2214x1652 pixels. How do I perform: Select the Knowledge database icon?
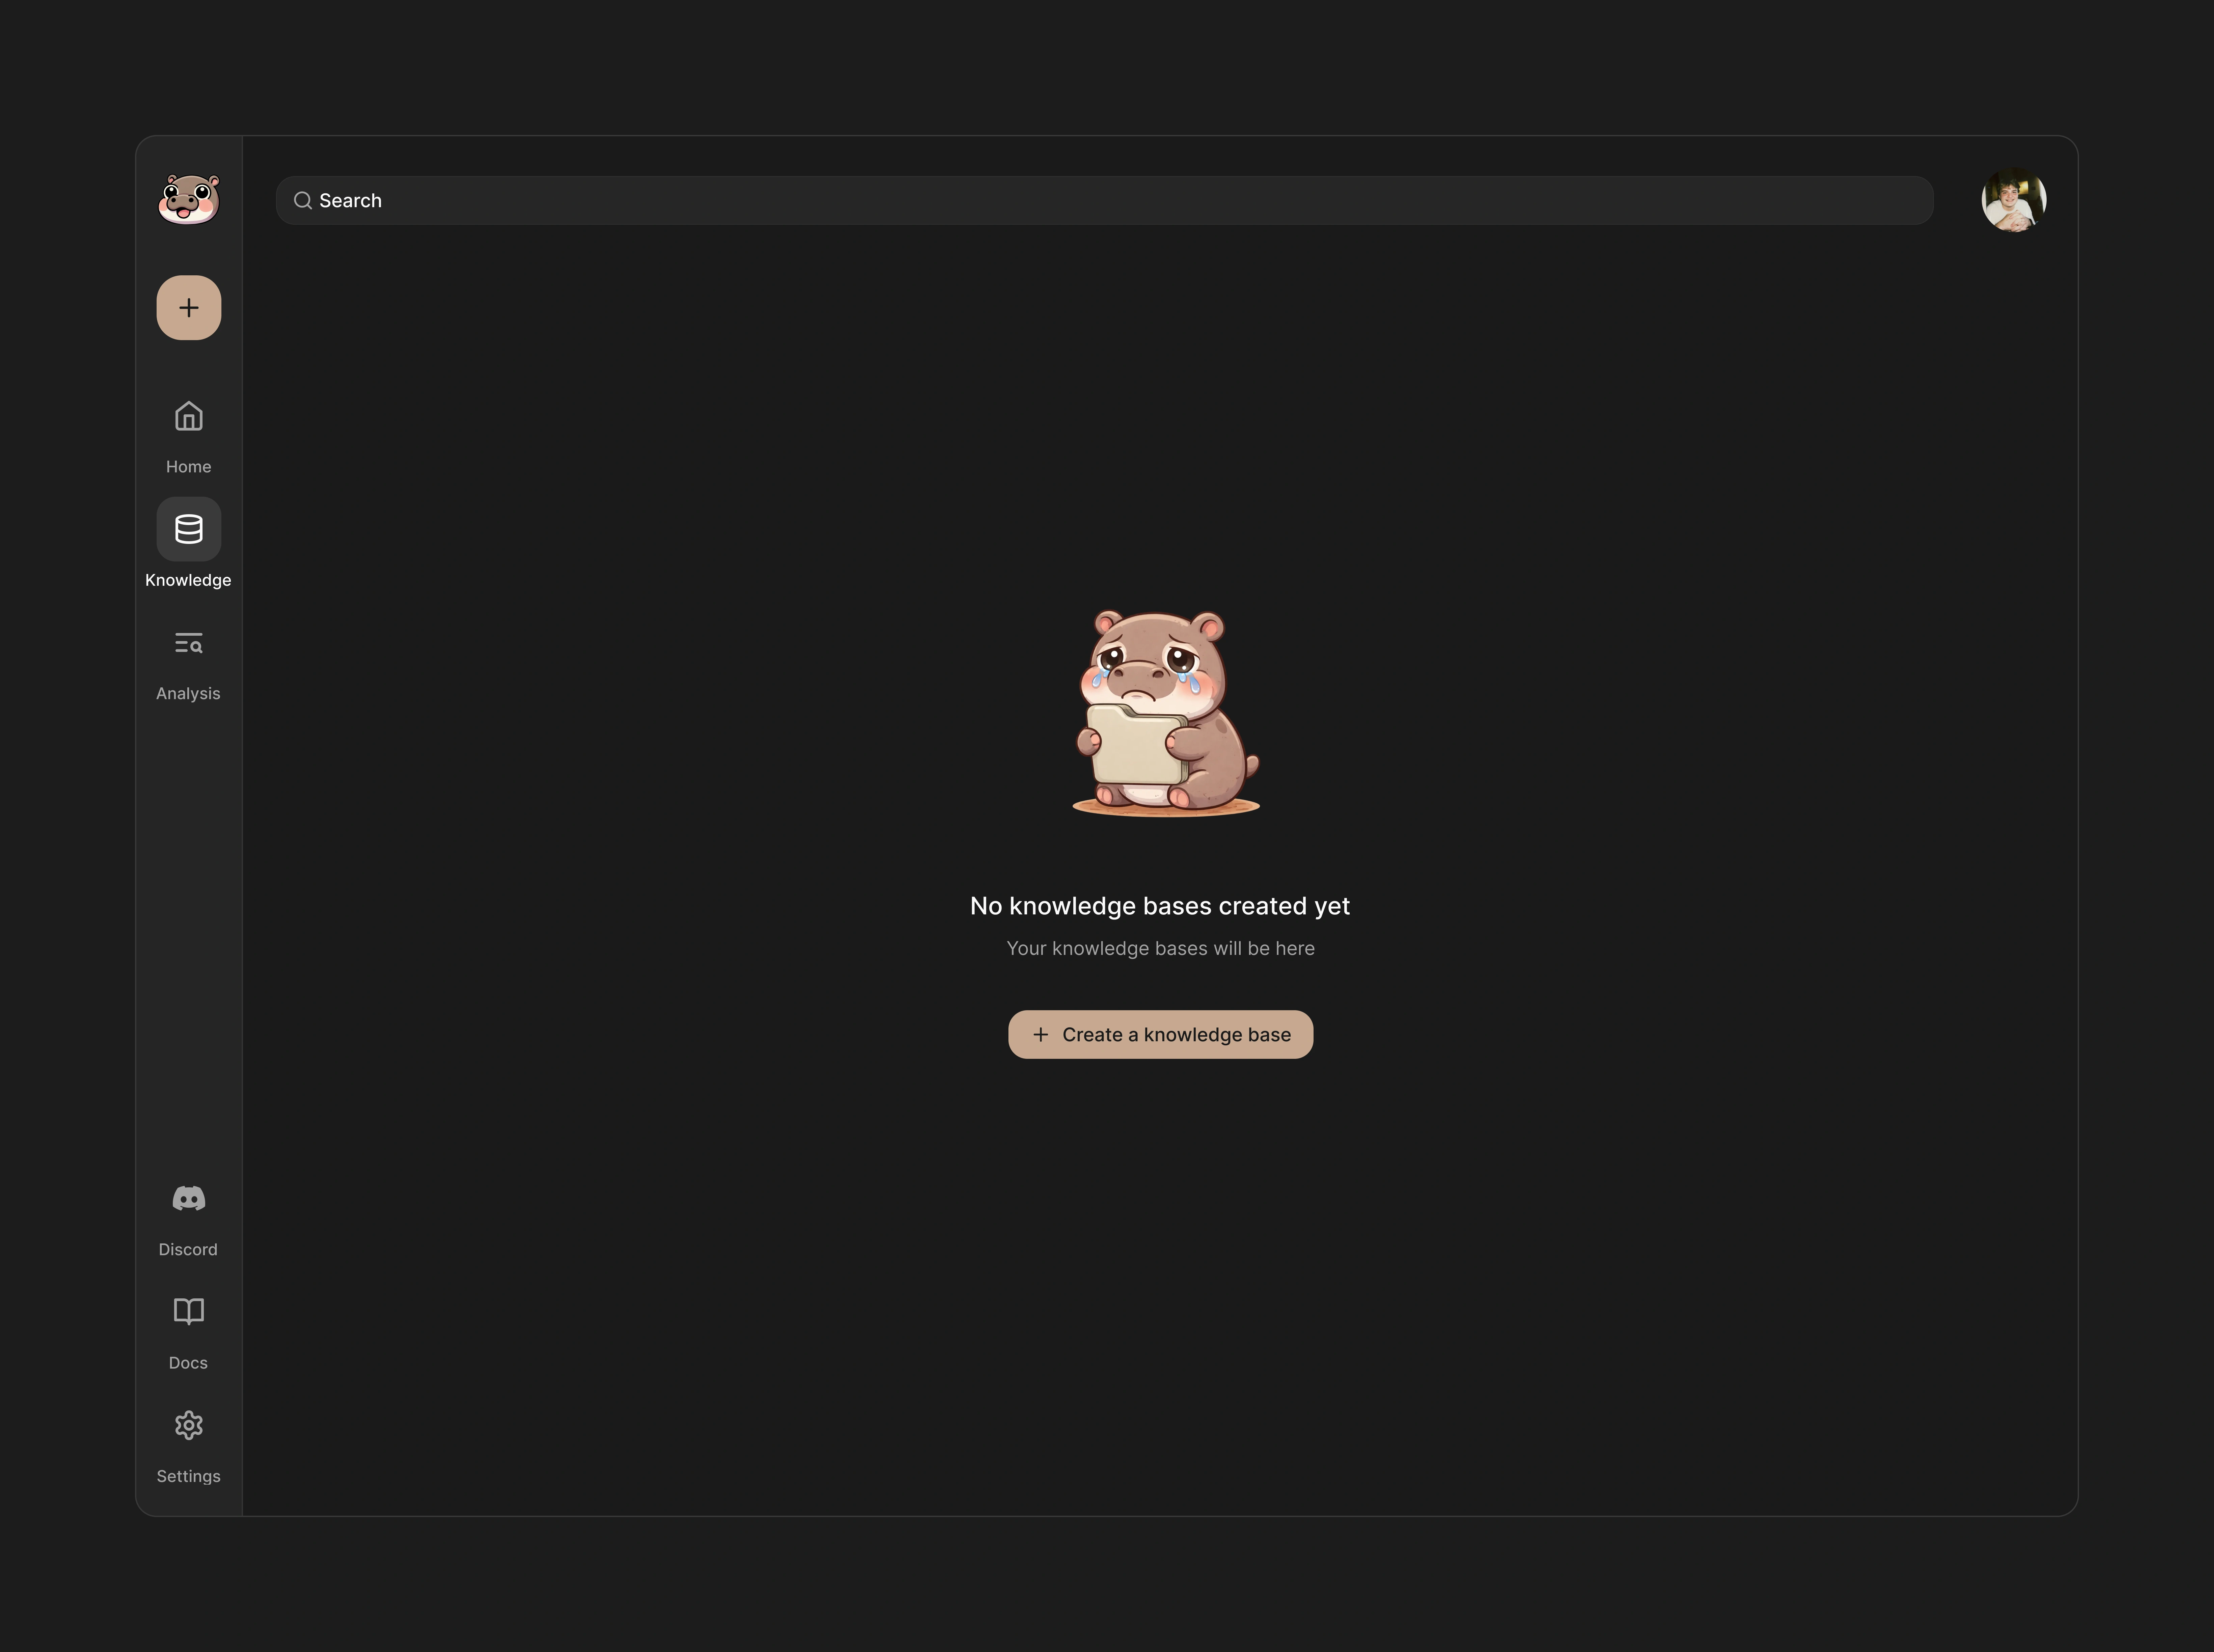[x=188, y=529]
